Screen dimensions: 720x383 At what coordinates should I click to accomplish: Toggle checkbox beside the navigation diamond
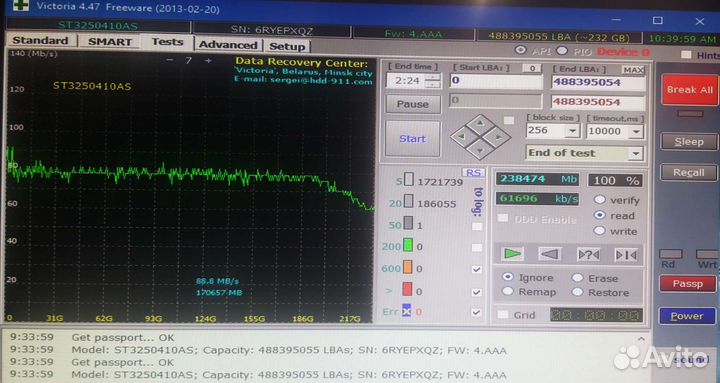(x=509, y=120)
